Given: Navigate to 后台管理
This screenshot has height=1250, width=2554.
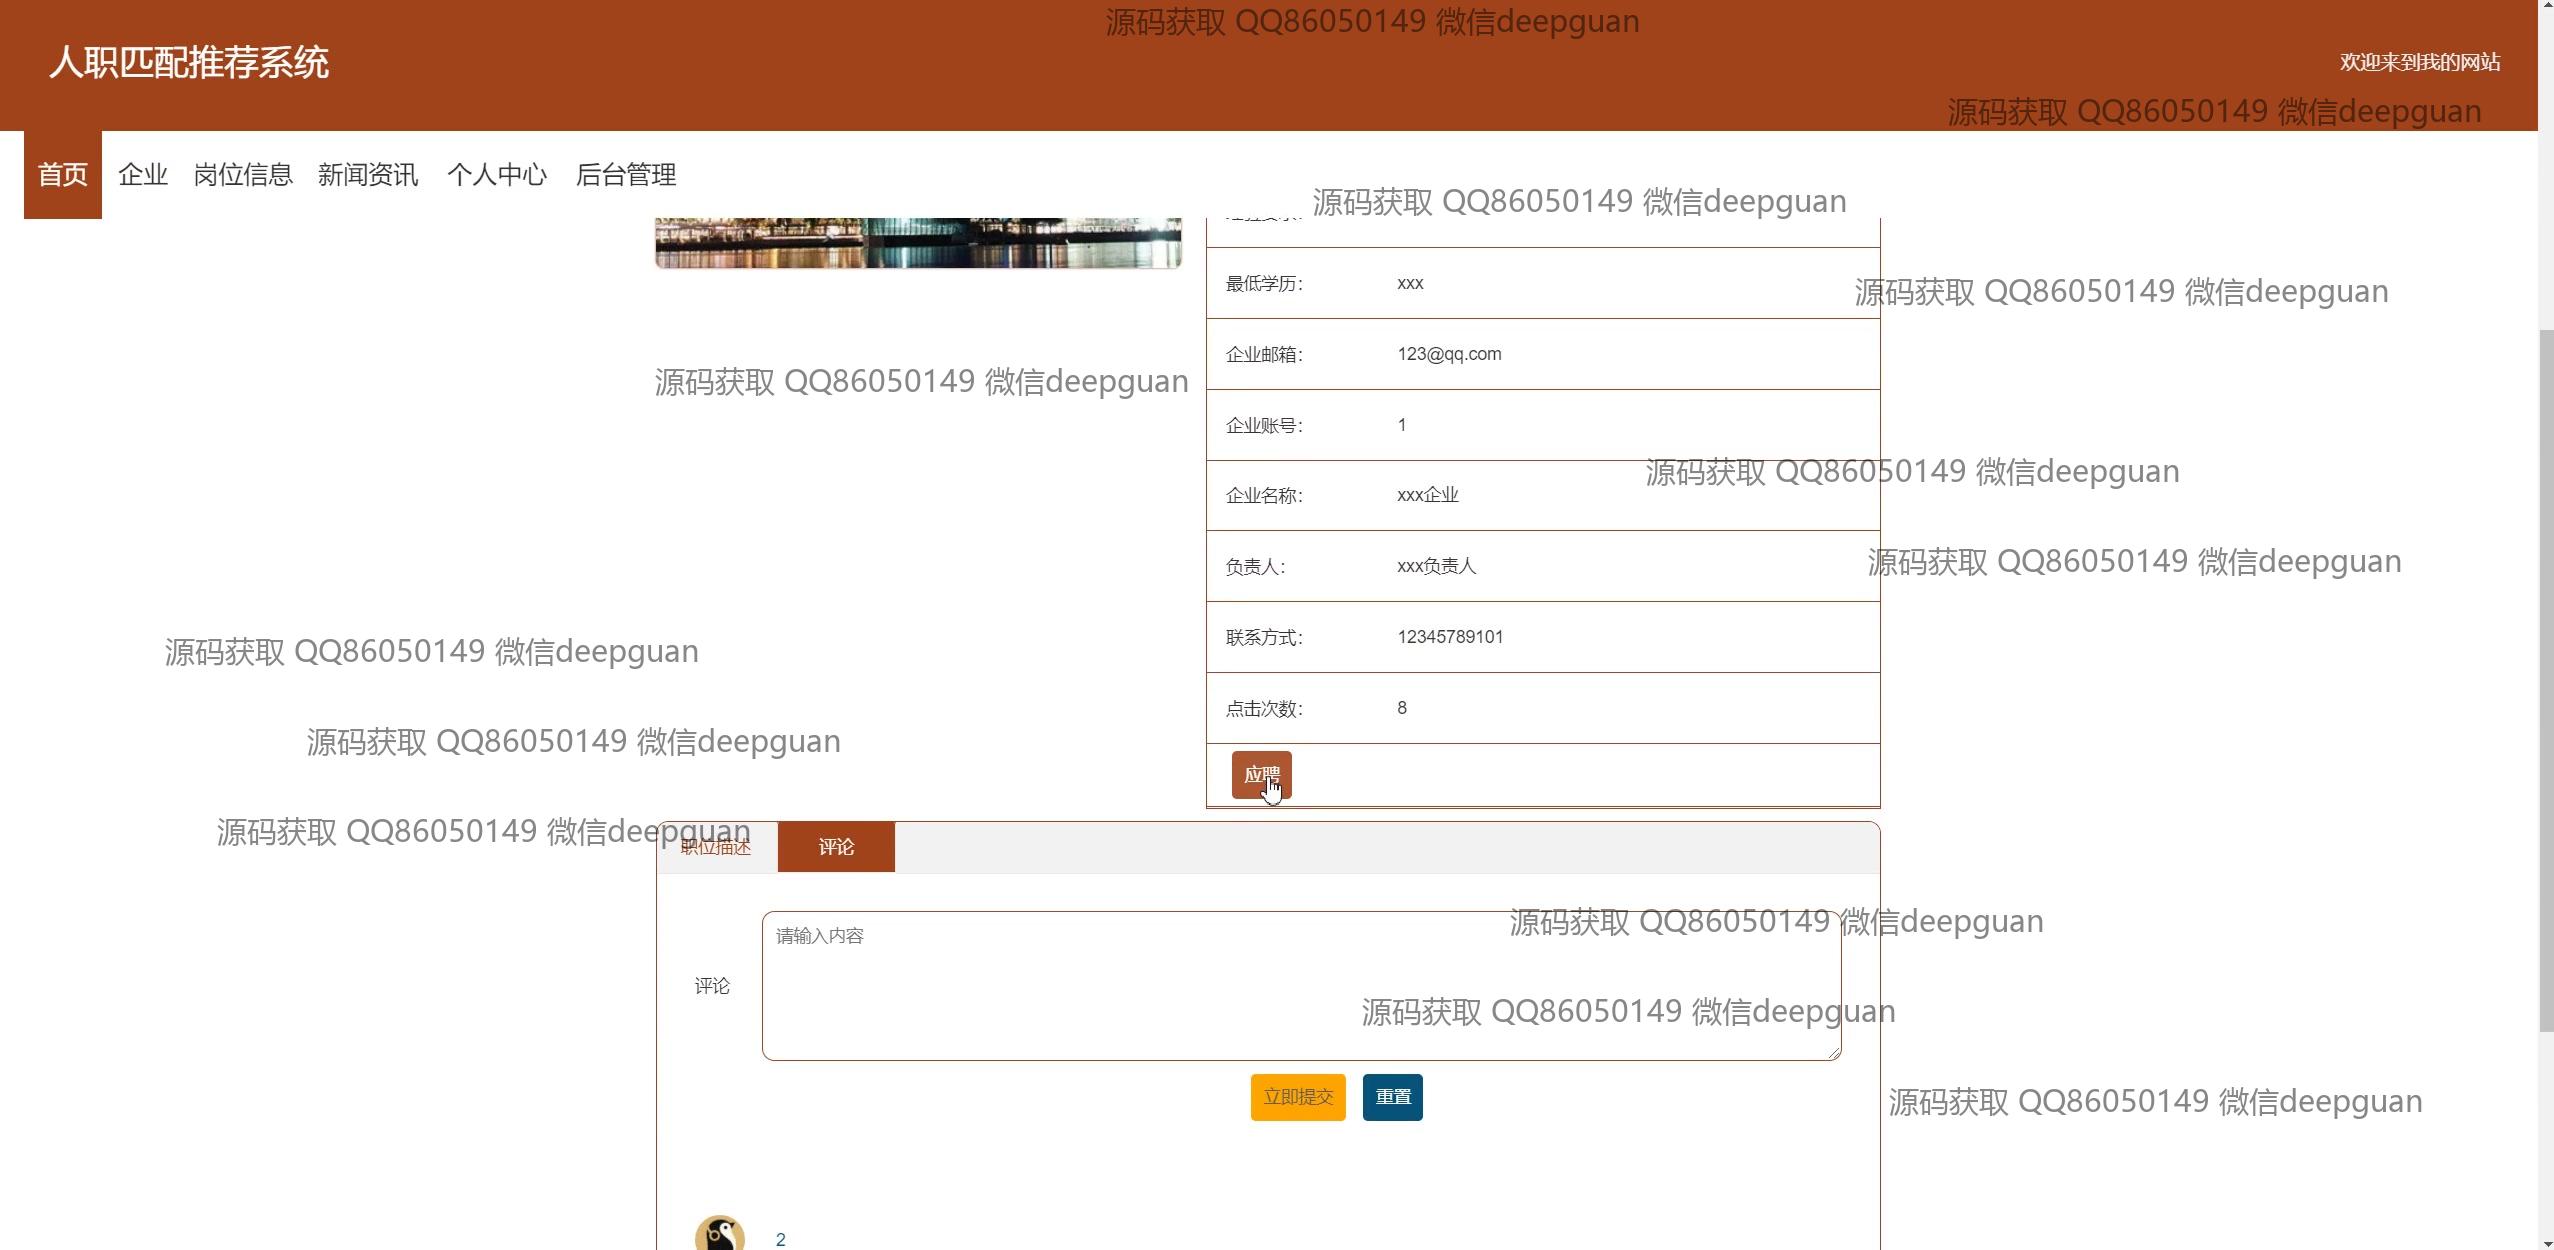Looking at the screenshot, I should [626, 175].
